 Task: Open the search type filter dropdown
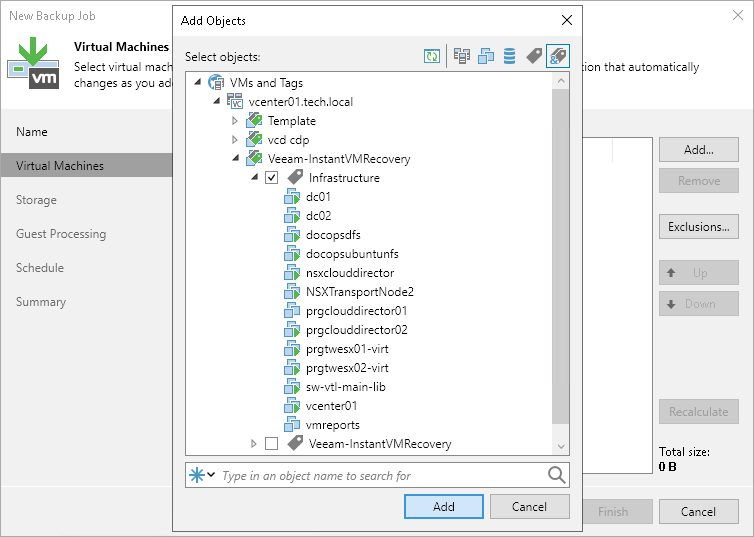[202, 475]
